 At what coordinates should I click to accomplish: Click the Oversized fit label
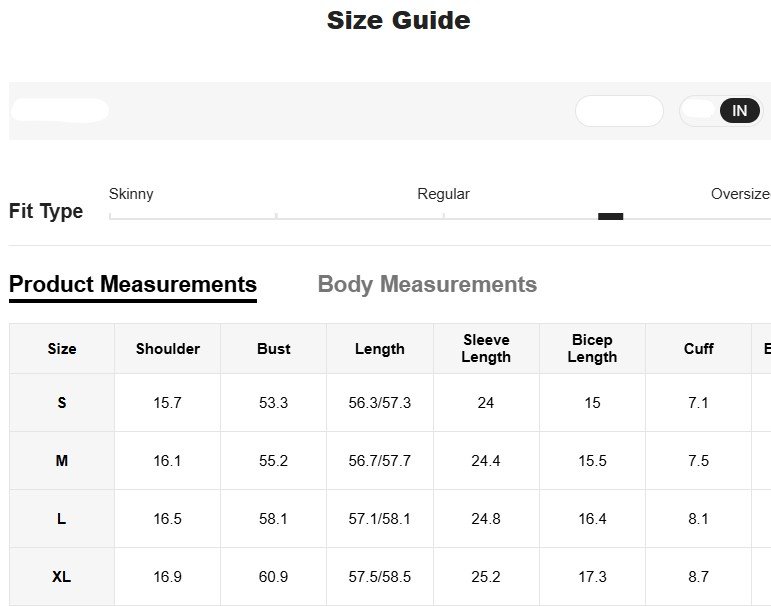pyautogui.click(x=741, y=194)
